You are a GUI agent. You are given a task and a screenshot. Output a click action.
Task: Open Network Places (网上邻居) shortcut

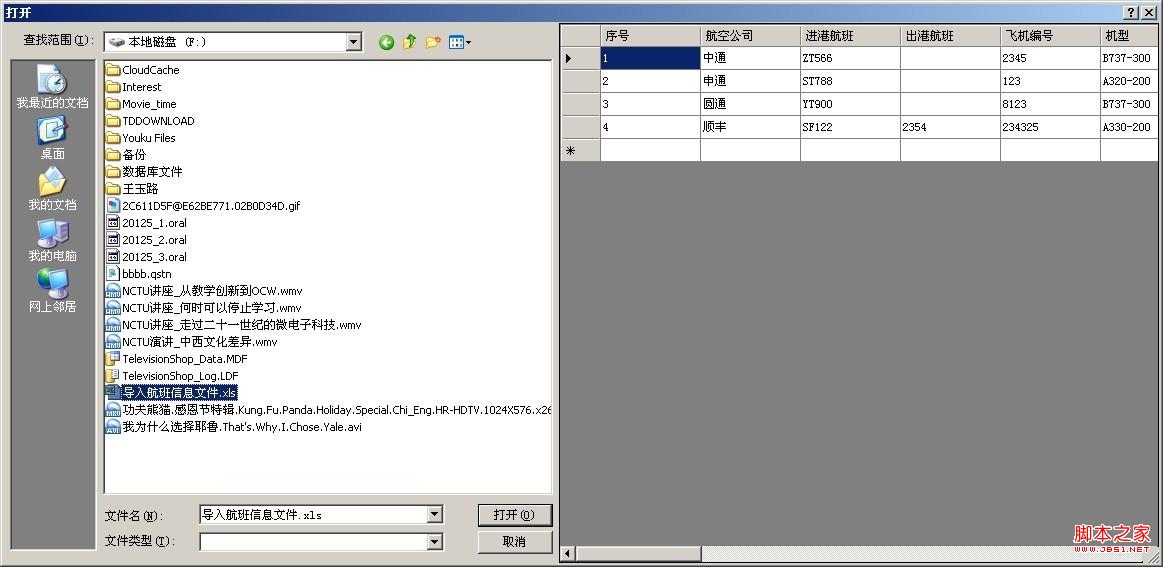(x=52, y=292)
